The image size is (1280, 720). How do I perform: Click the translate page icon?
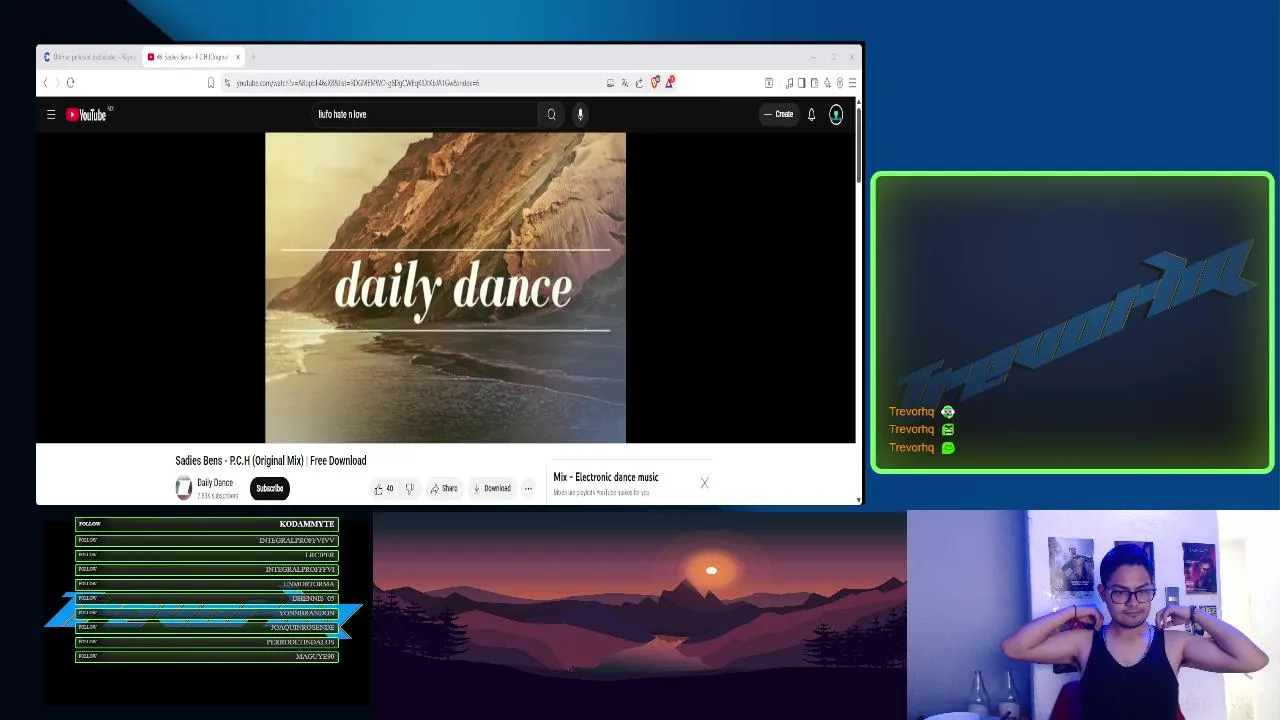coord(624,83)
